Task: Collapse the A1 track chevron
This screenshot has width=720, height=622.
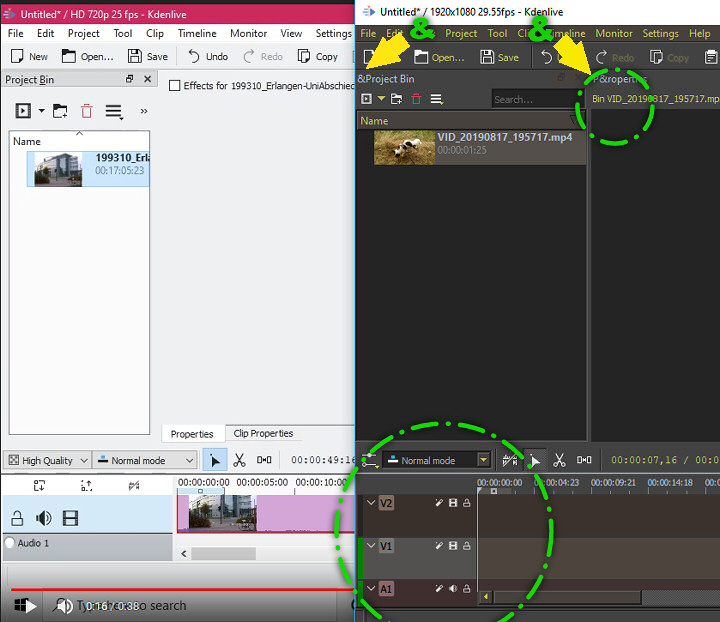Action: [x=371, y=588]
